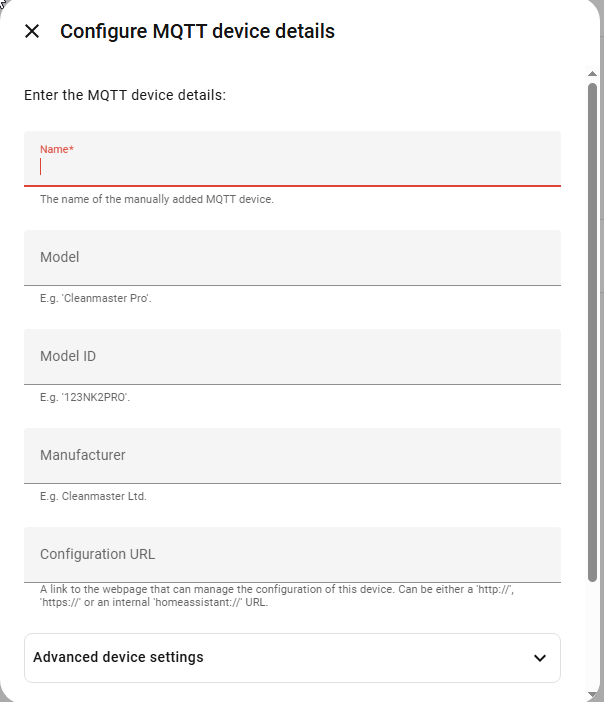This screenshot has height=702, width=604.
Task: Click the dialog title 'Configure MQTT device details'
Action: pos(197,31)
